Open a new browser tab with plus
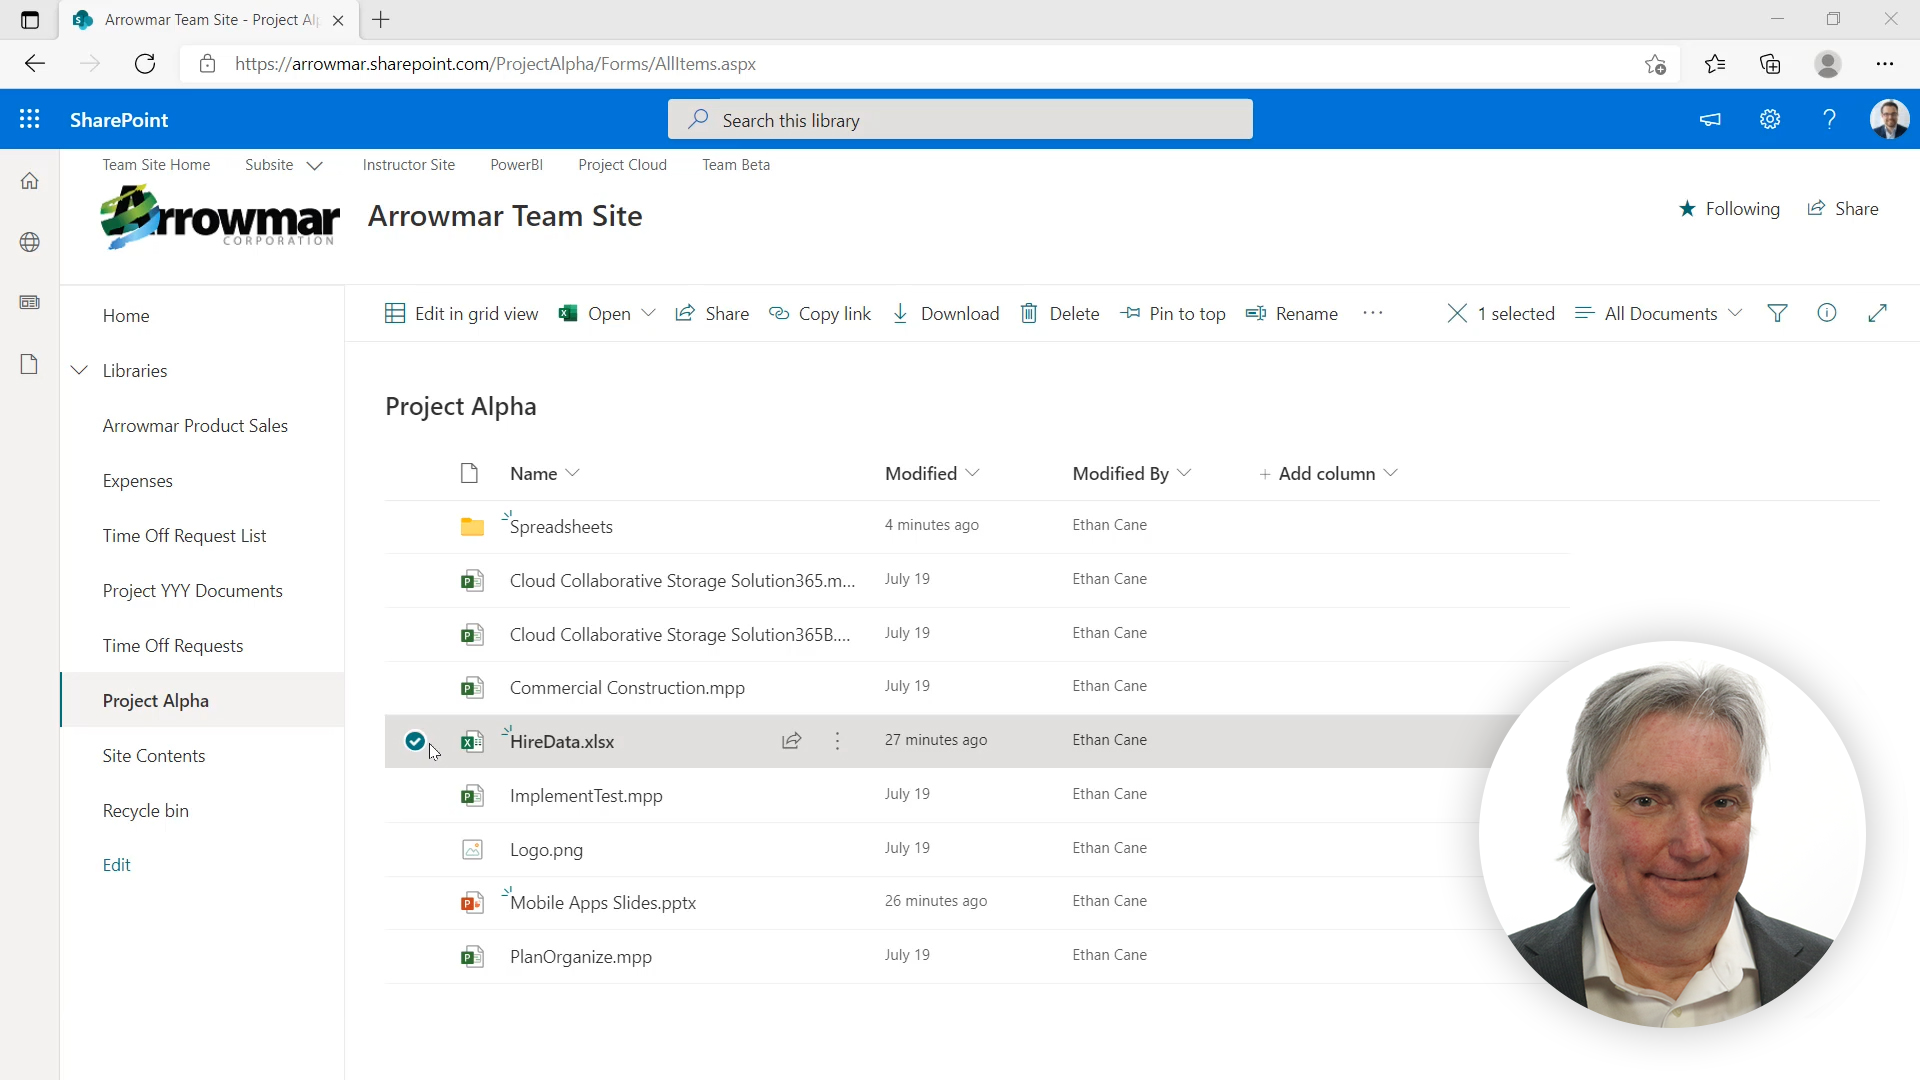 click(381, 19)
